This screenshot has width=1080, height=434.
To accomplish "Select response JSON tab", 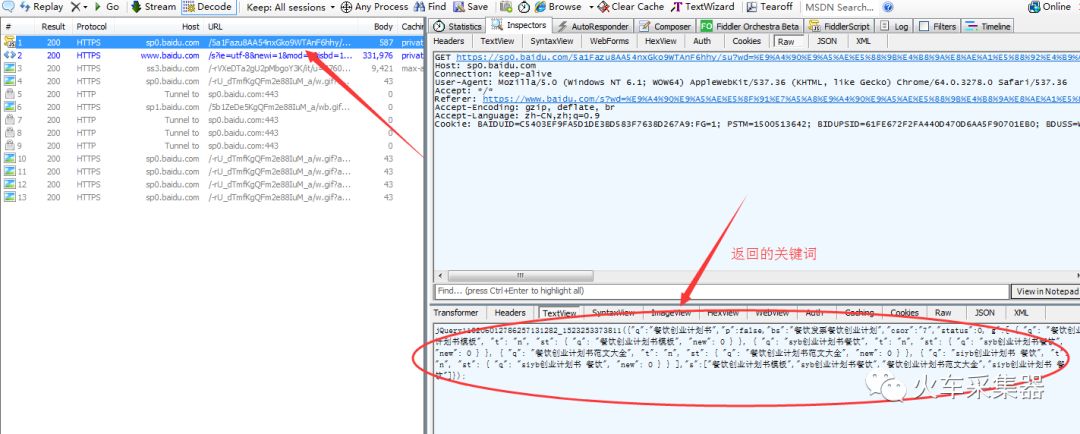I will (984, 313).
